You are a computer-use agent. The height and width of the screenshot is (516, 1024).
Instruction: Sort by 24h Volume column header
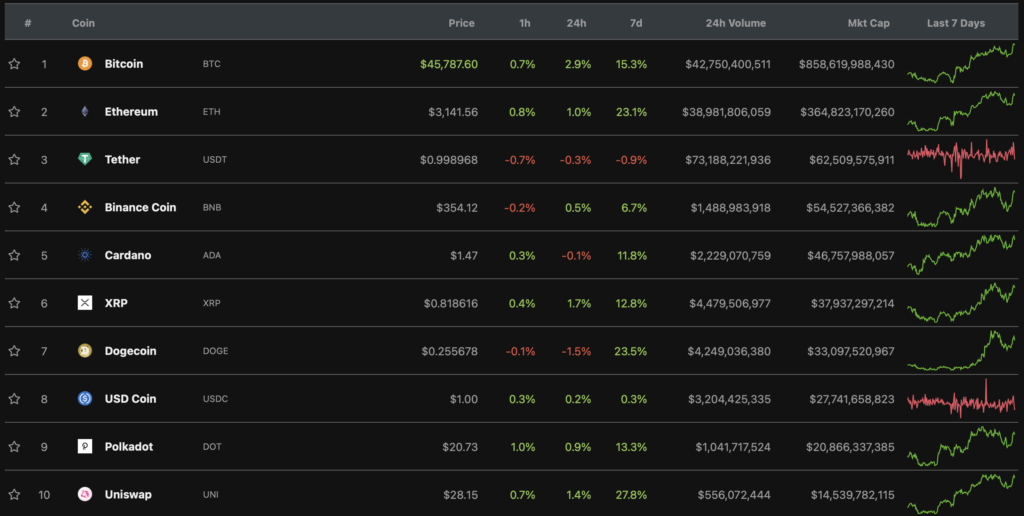735,23
